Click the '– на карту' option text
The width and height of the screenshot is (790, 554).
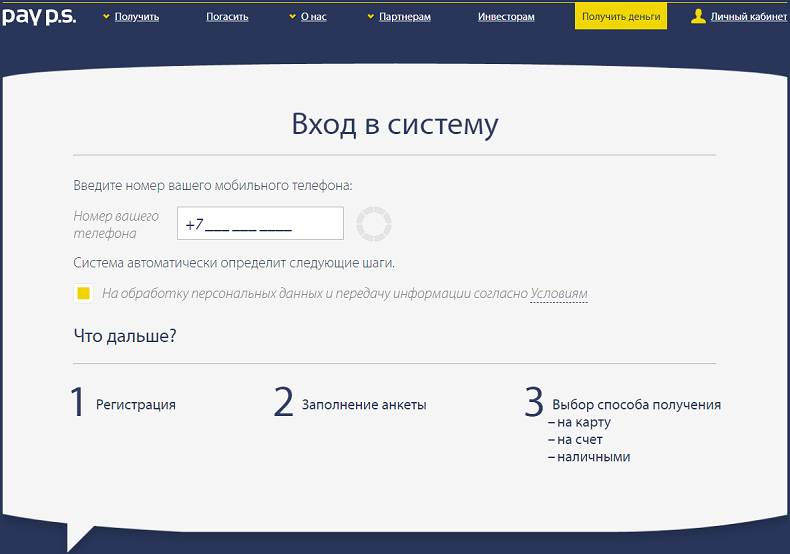coord(579,422)
